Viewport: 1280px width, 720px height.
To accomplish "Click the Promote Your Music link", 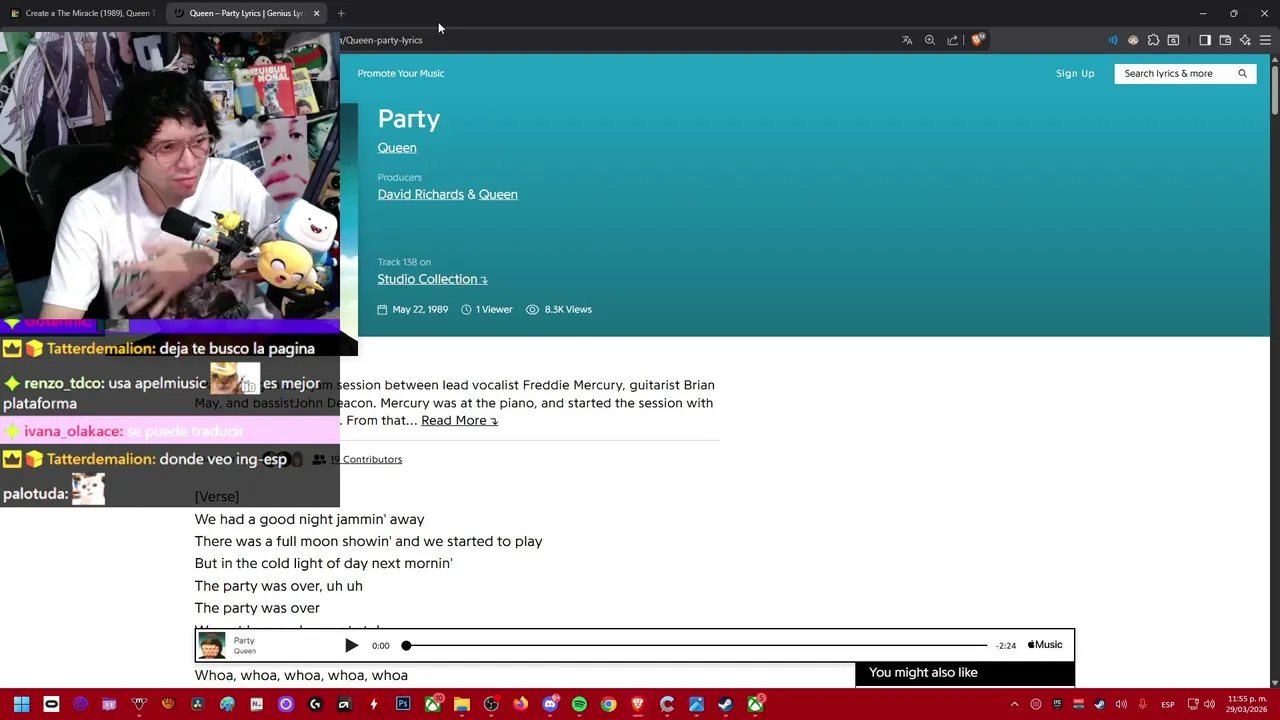I will [401, 73].
